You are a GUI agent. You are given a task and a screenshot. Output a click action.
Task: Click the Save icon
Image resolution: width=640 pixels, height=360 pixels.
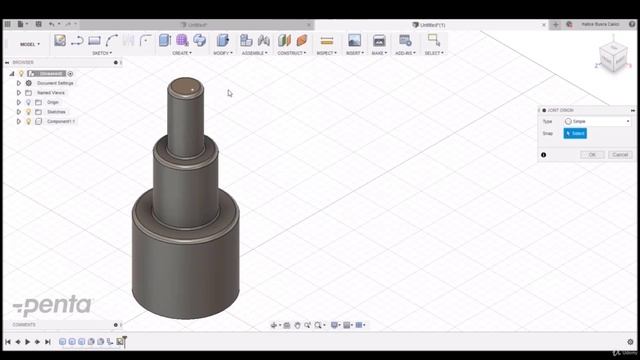pos(38,24)
